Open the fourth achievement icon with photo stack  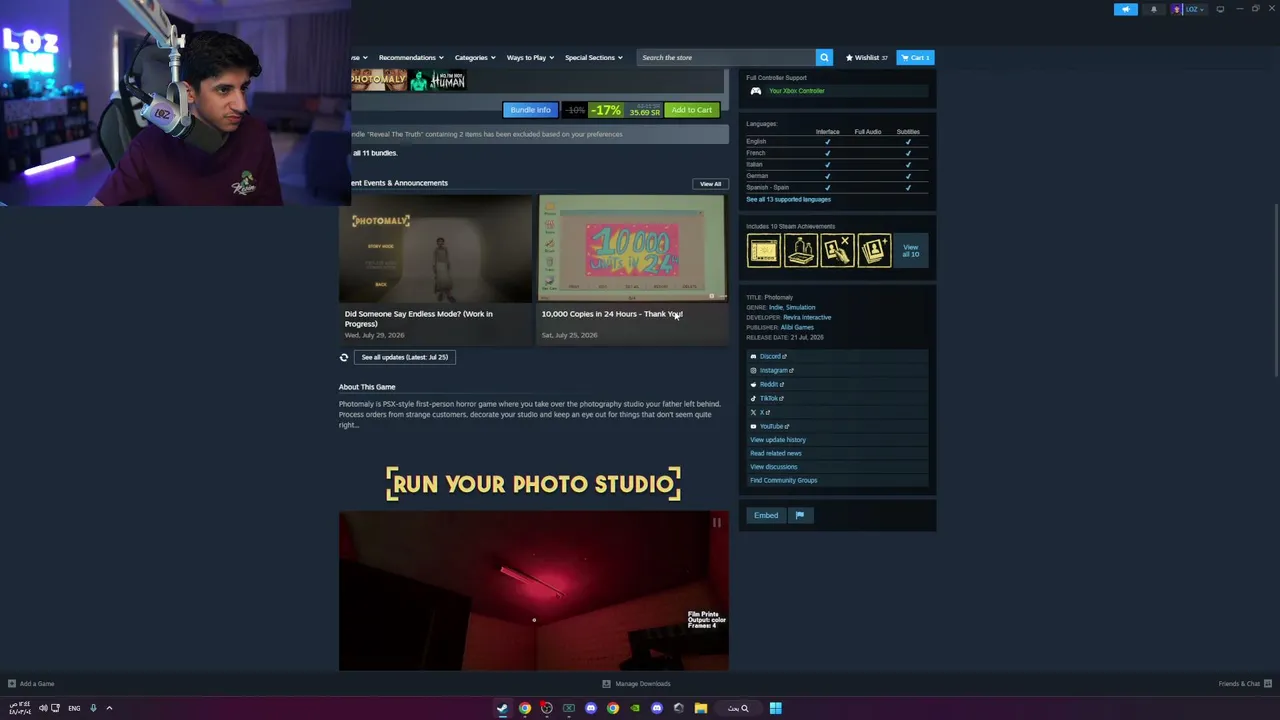point(874,250)
